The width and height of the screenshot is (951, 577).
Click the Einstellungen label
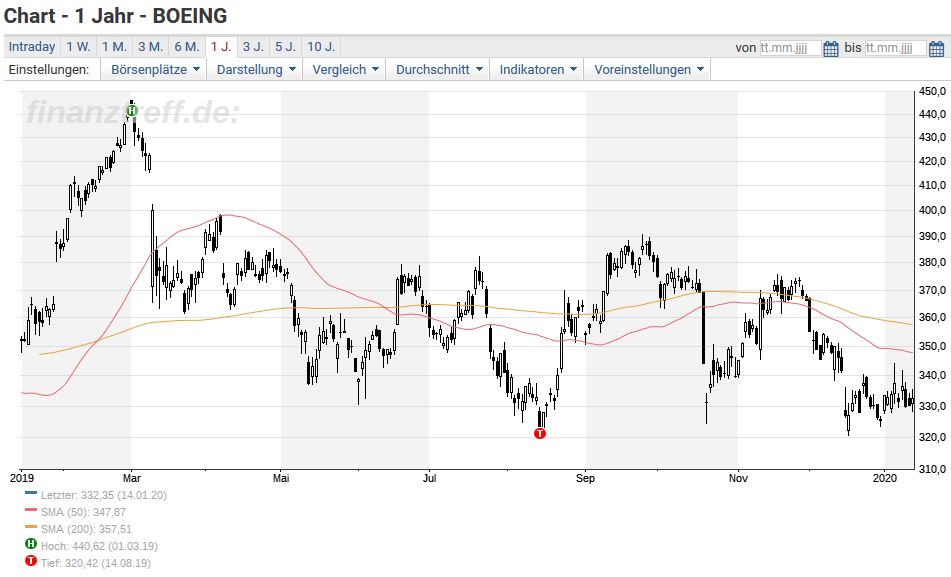click(x=49, y=70)
